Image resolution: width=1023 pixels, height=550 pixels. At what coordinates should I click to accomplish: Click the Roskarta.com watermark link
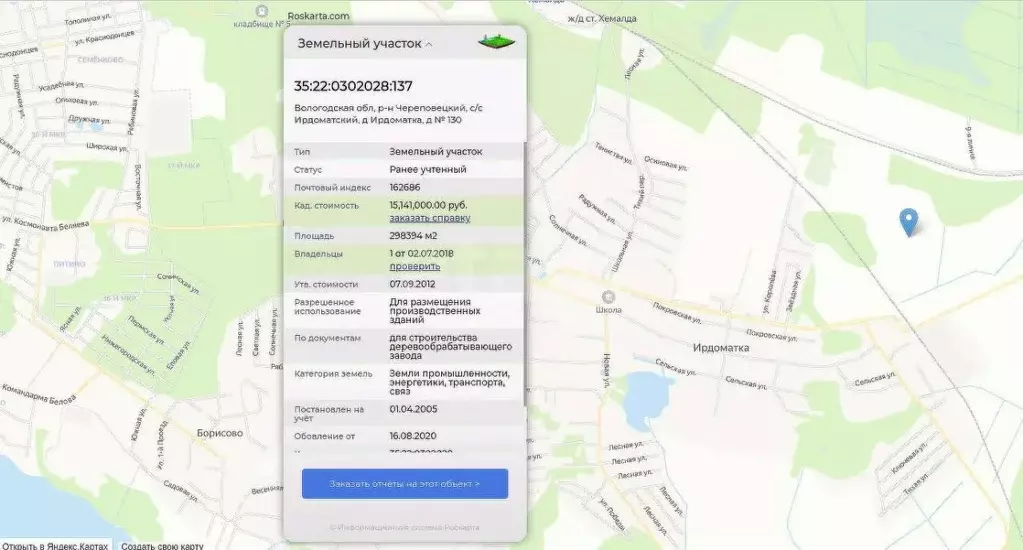[318, 16]
